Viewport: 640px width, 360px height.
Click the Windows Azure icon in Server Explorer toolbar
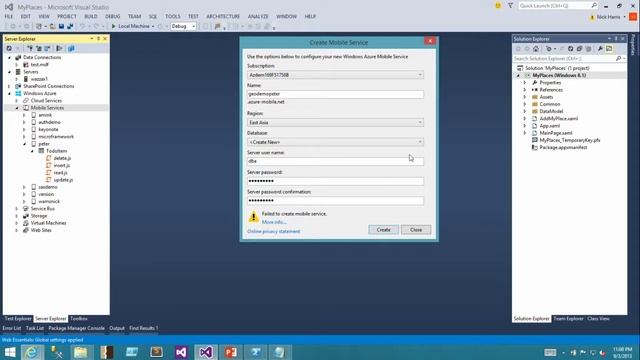coord(71,49)
